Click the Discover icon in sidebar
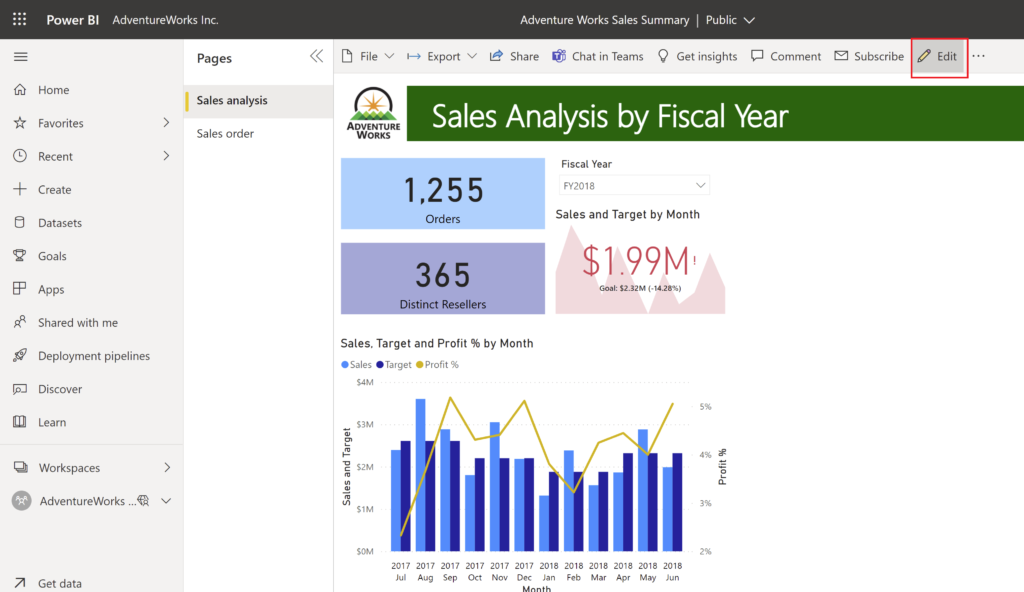 (x=20, y=389)
